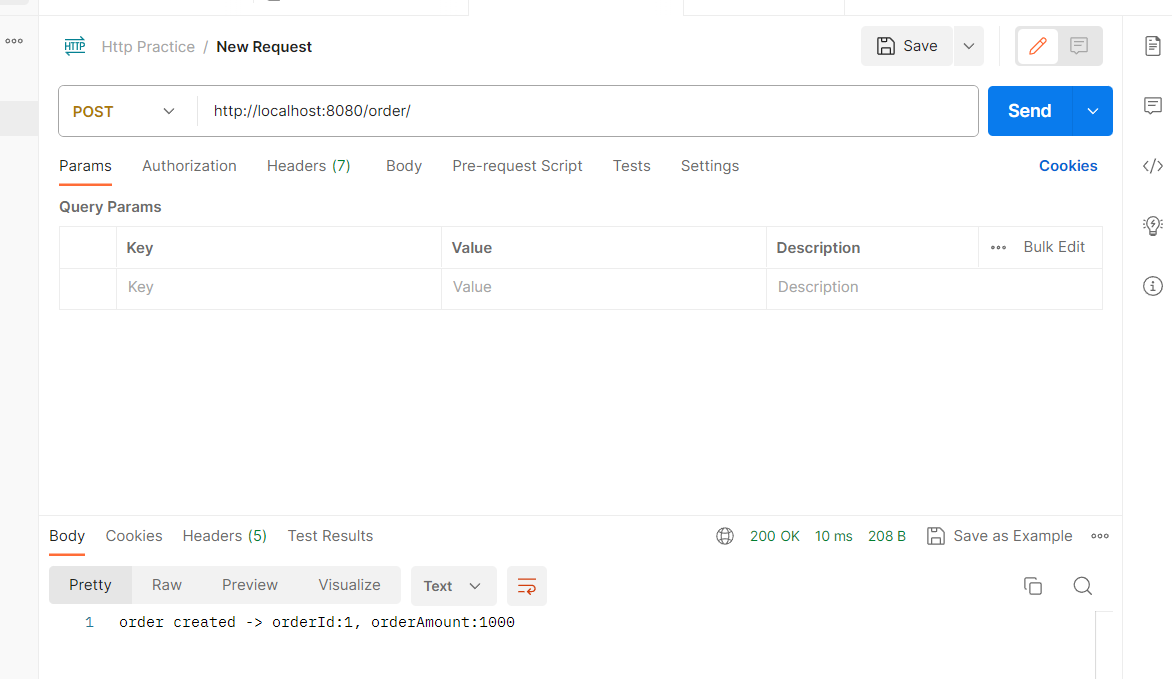The height and width of the screenshot is (679, 1172).
Task: Open the code snippet panel icon
Action: (x=1153, y=165)
